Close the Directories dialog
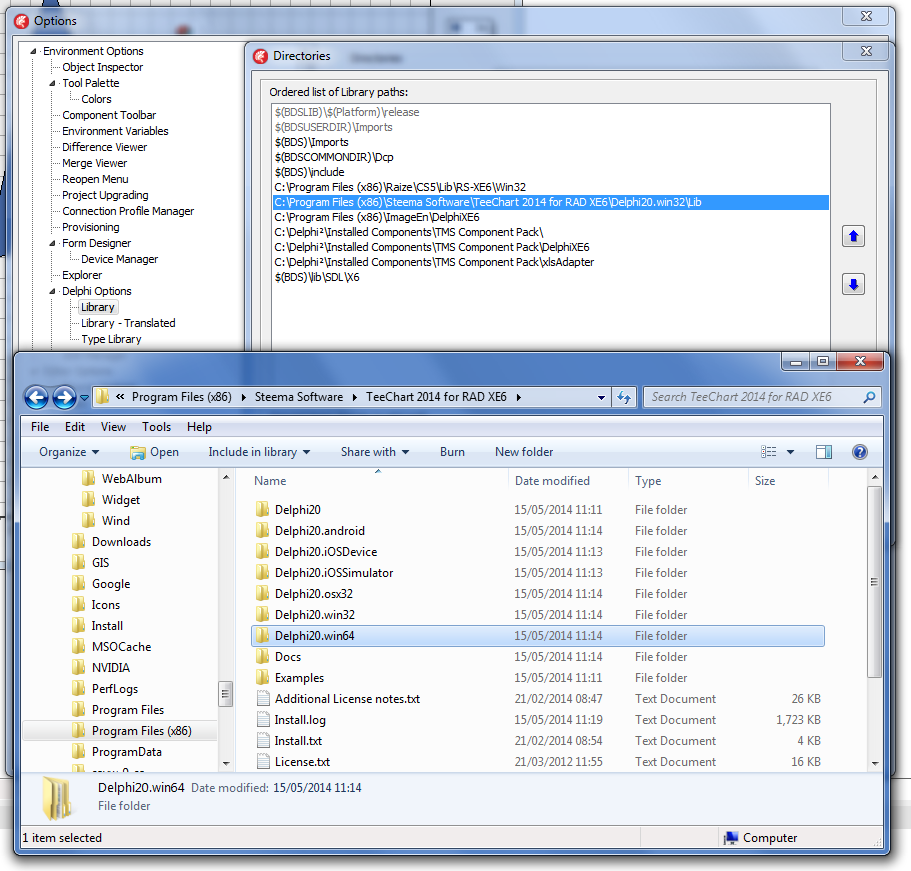911x871 pixels. tap(866, 51)
